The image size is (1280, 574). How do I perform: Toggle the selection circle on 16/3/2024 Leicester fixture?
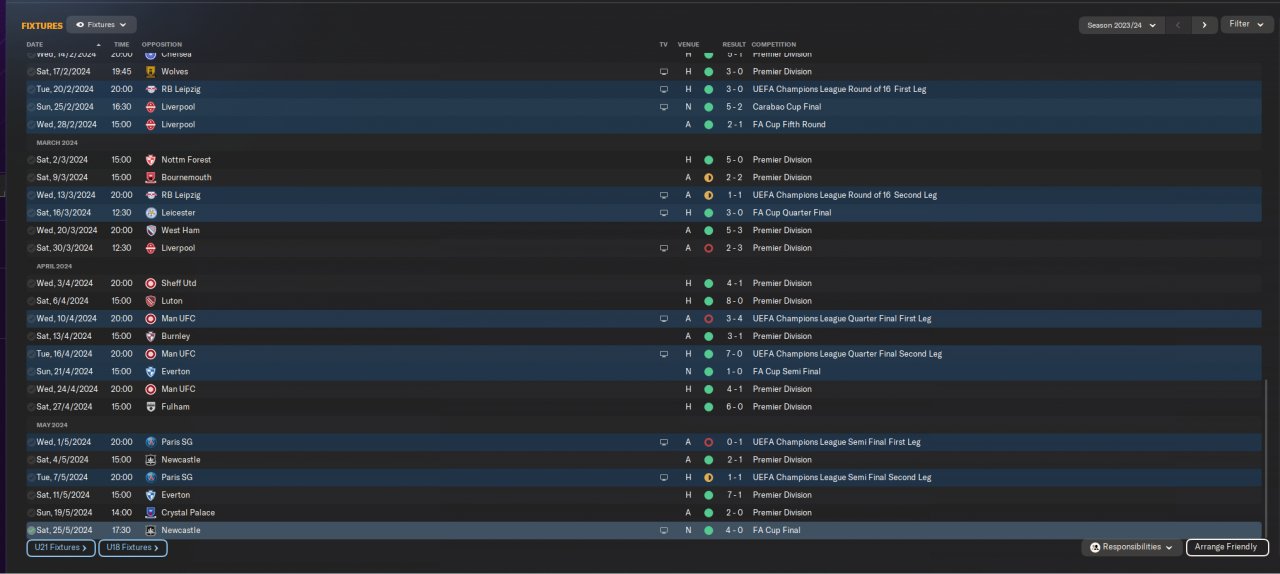[31, 213]
